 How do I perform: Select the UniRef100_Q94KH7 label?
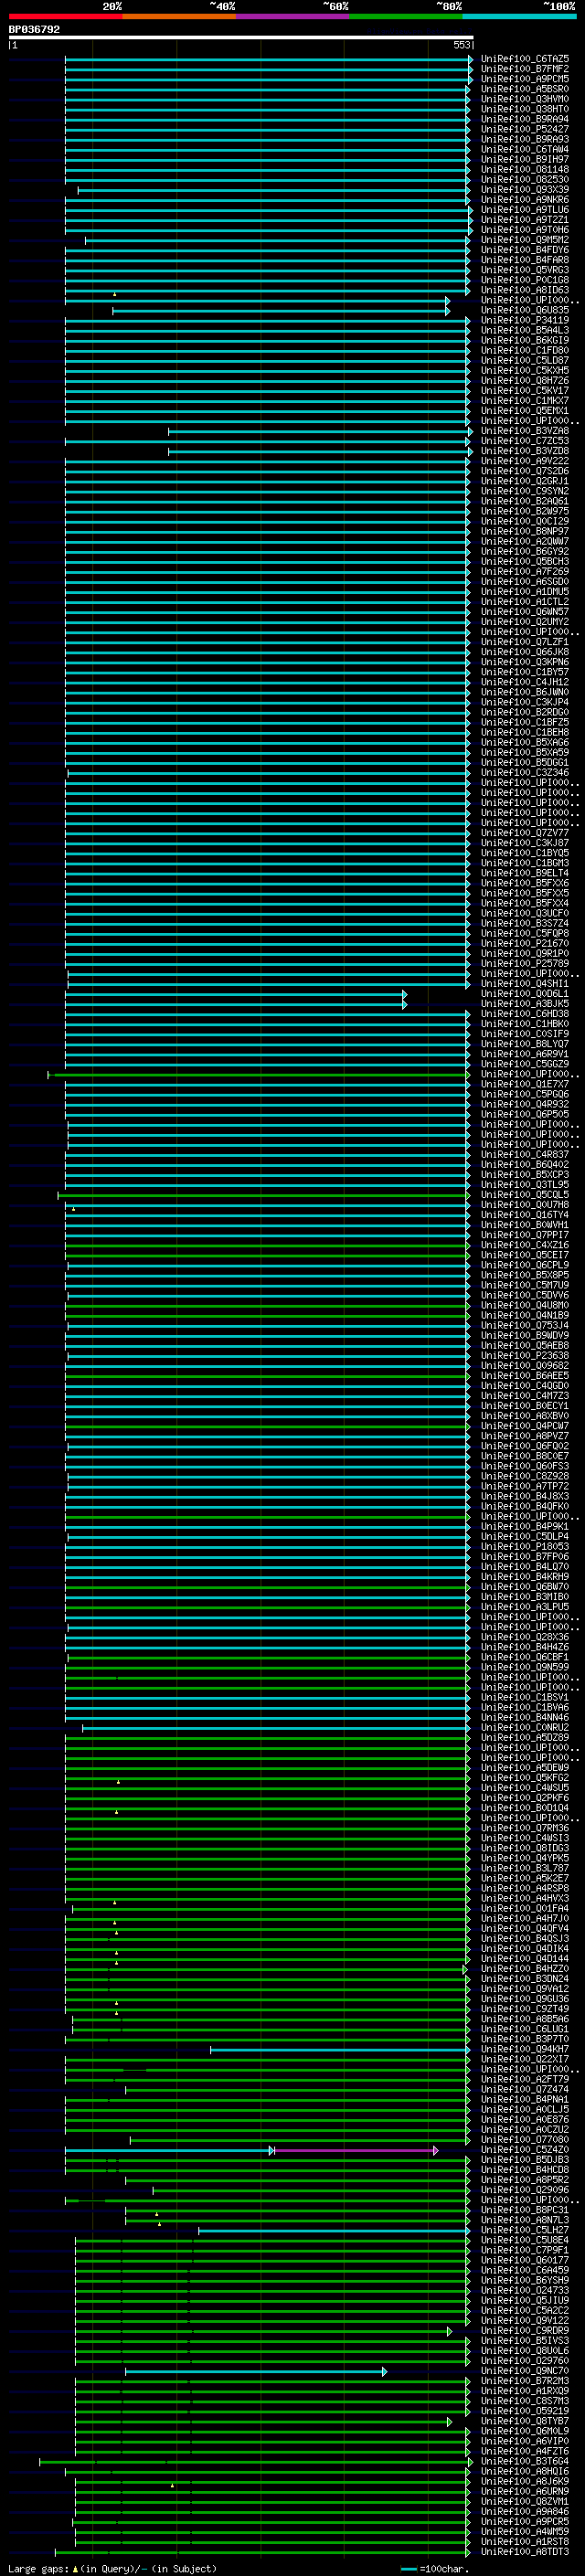[x=524, y=2050]
